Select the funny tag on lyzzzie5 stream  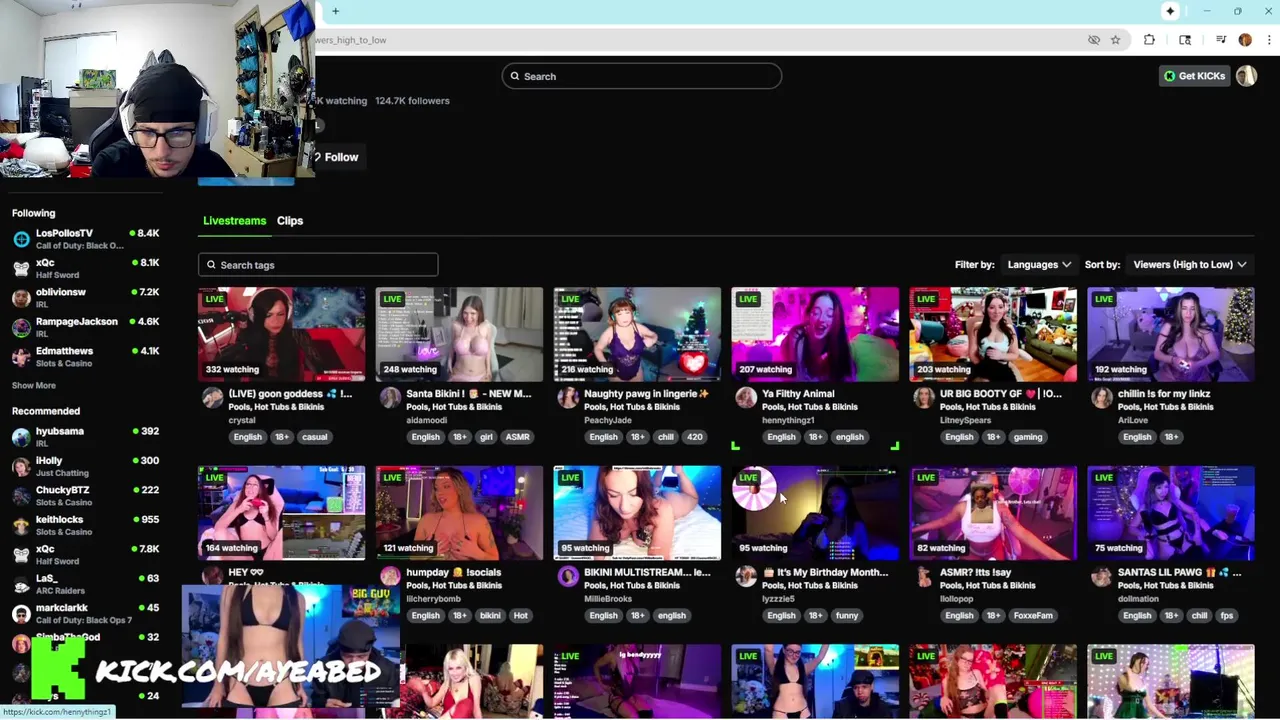tap(847, 616)
